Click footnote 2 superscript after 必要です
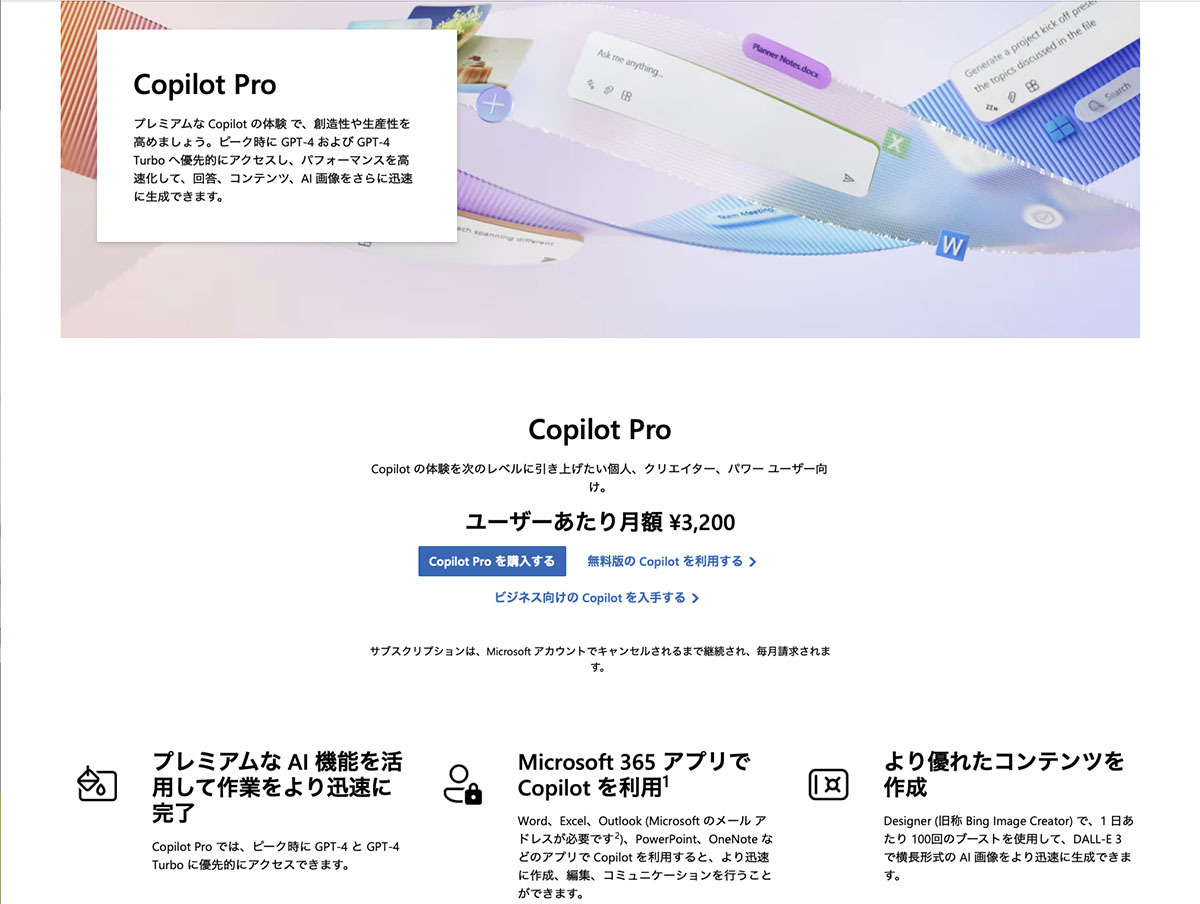This screenshot has width=1200, height=904. click(619, 837)
